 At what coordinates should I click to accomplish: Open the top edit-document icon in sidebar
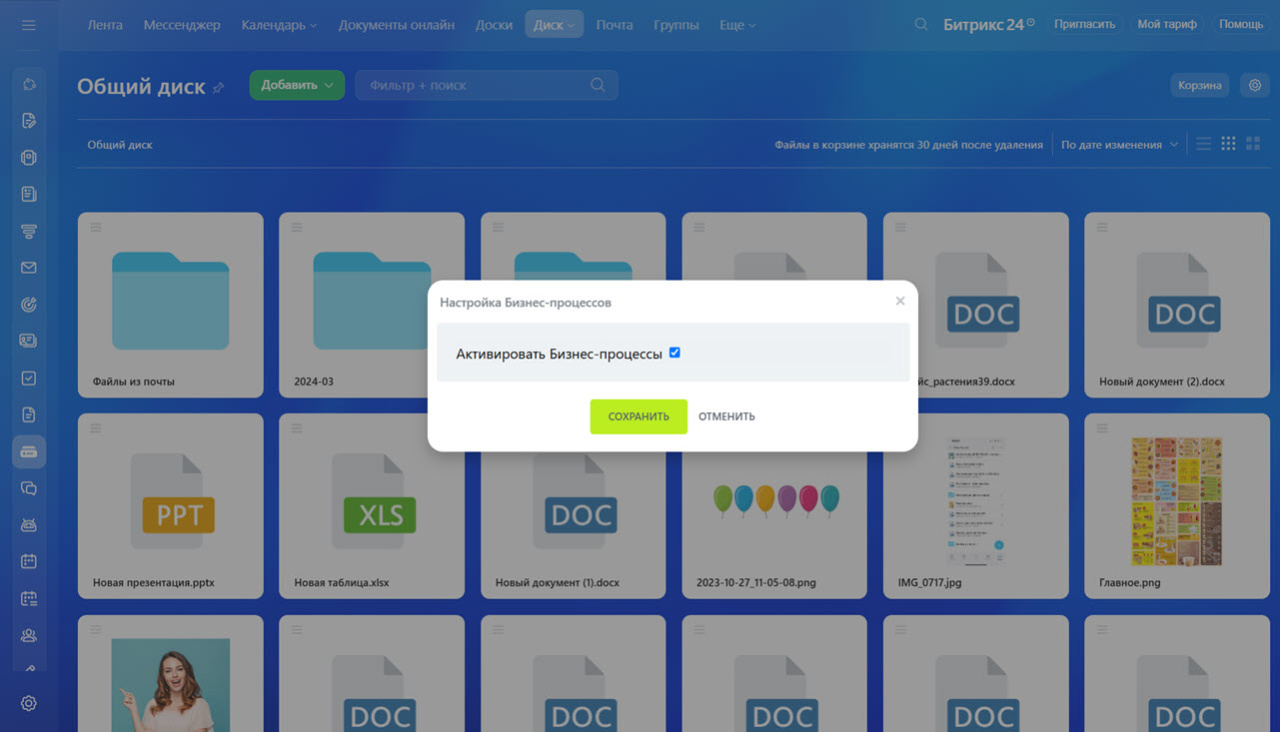coord(29,121)
